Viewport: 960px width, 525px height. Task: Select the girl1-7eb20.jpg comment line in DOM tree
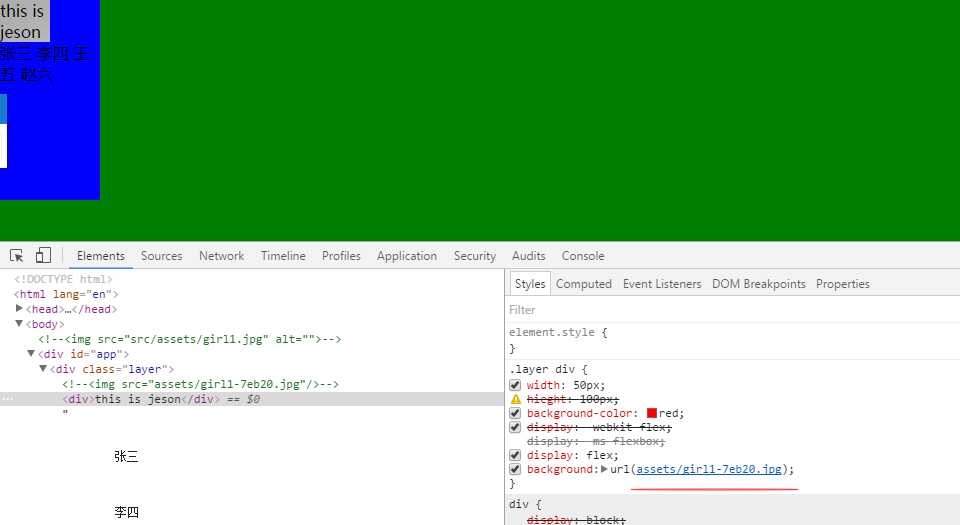point(200,384)
